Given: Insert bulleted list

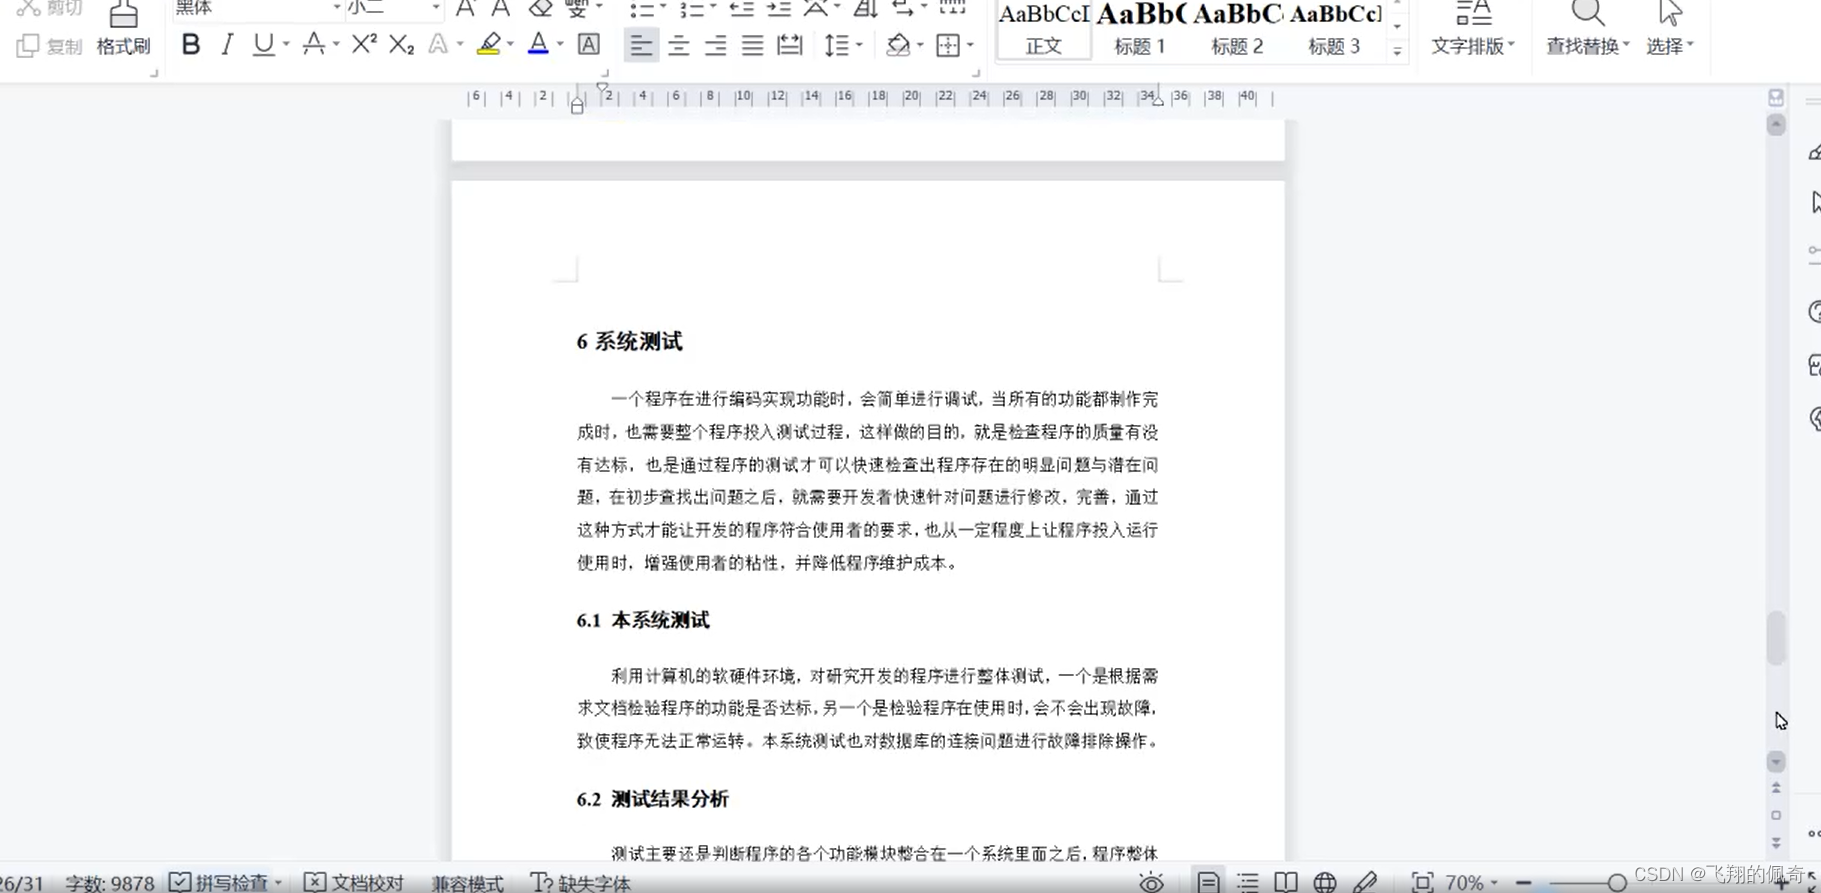Looking at the screenshot, I should [642, 9].
